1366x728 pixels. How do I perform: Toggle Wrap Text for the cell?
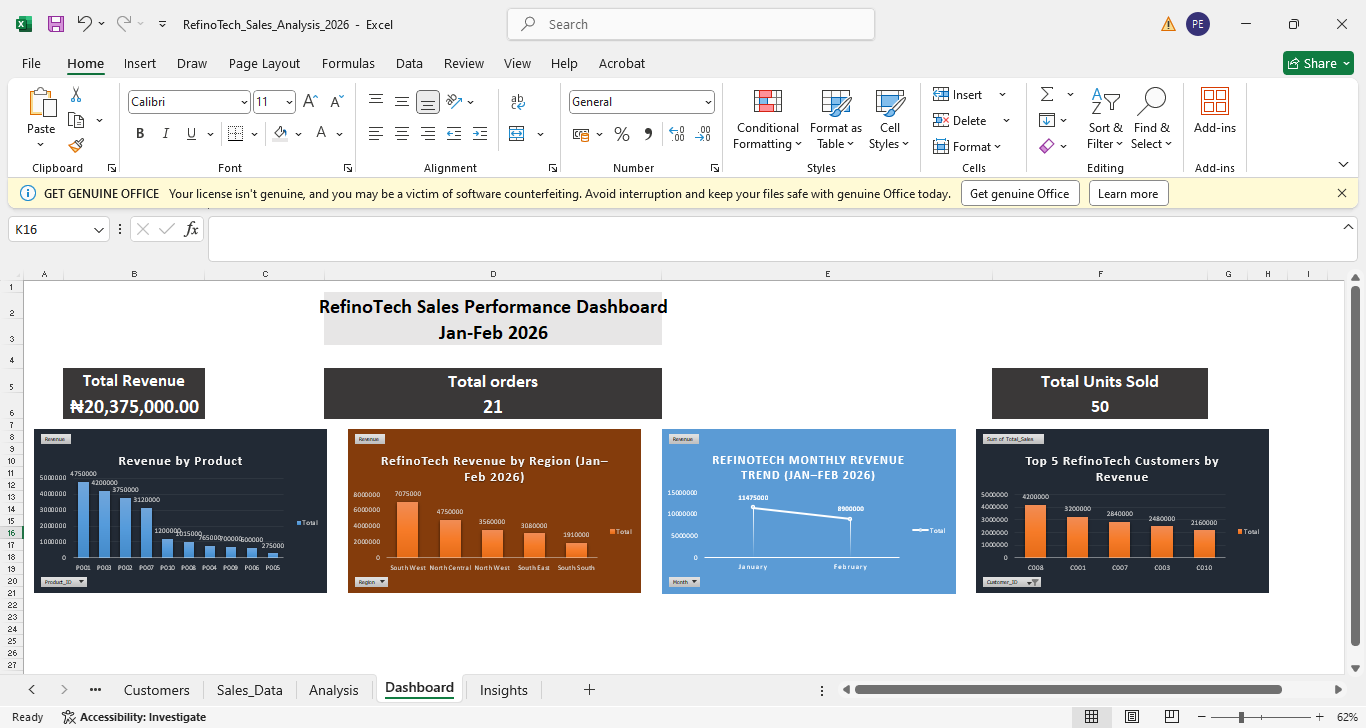pyautogui.click(x=518, y=101)
